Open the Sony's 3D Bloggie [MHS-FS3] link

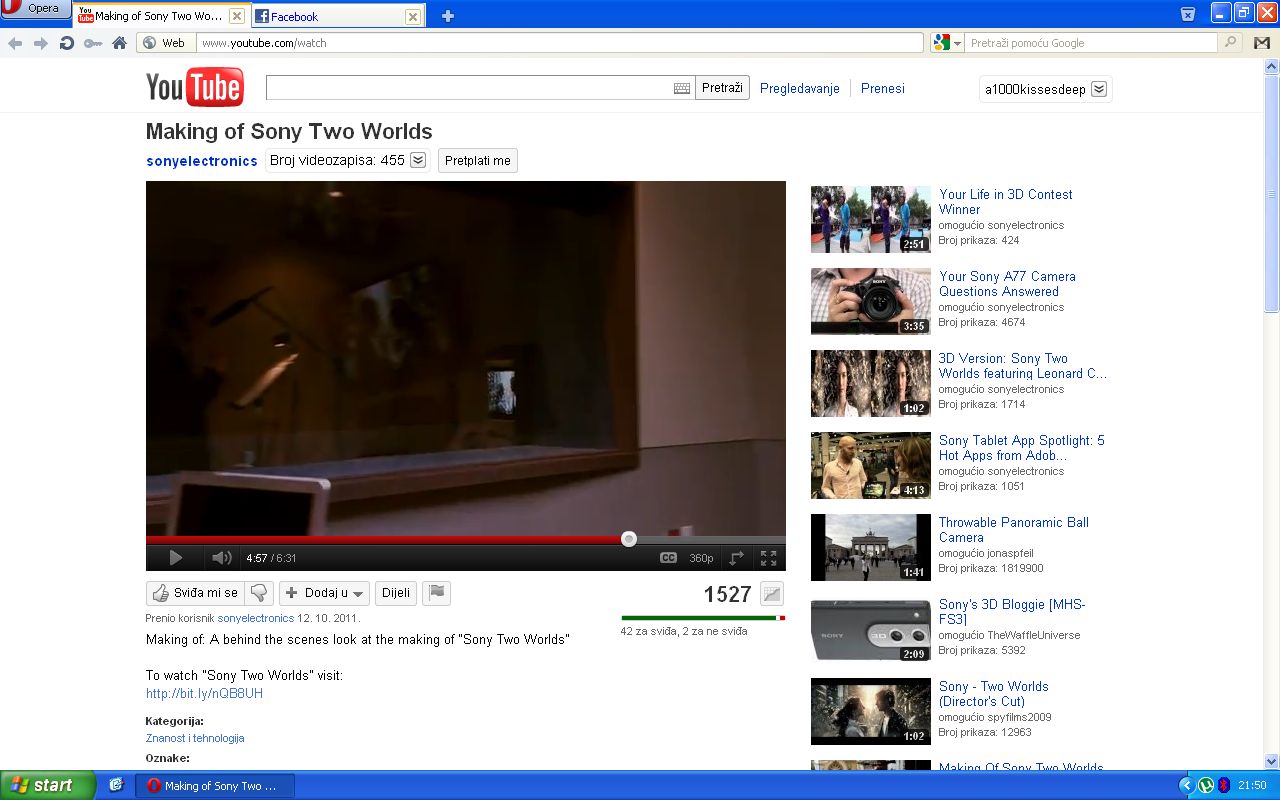pyautogui.click(x=1012, y=612)
